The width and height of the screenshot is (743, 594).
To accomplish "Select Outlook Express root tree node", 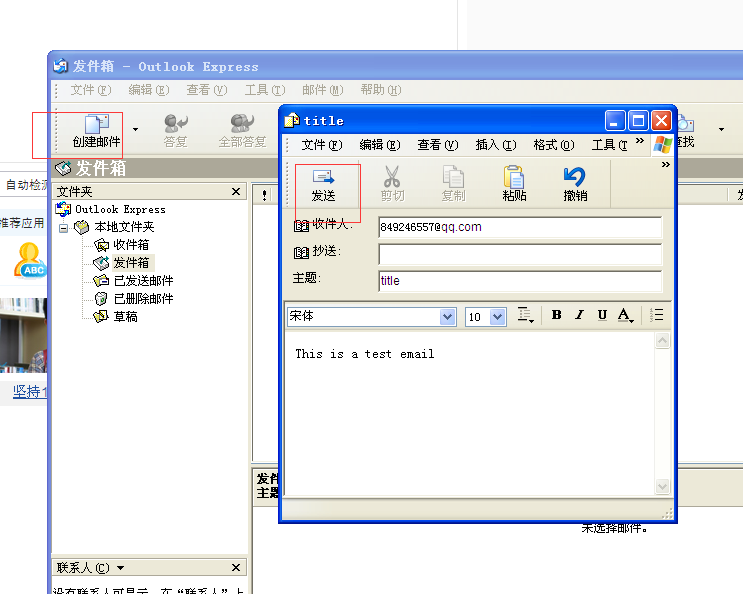I will pyautogui.click(x=120, y=209).
